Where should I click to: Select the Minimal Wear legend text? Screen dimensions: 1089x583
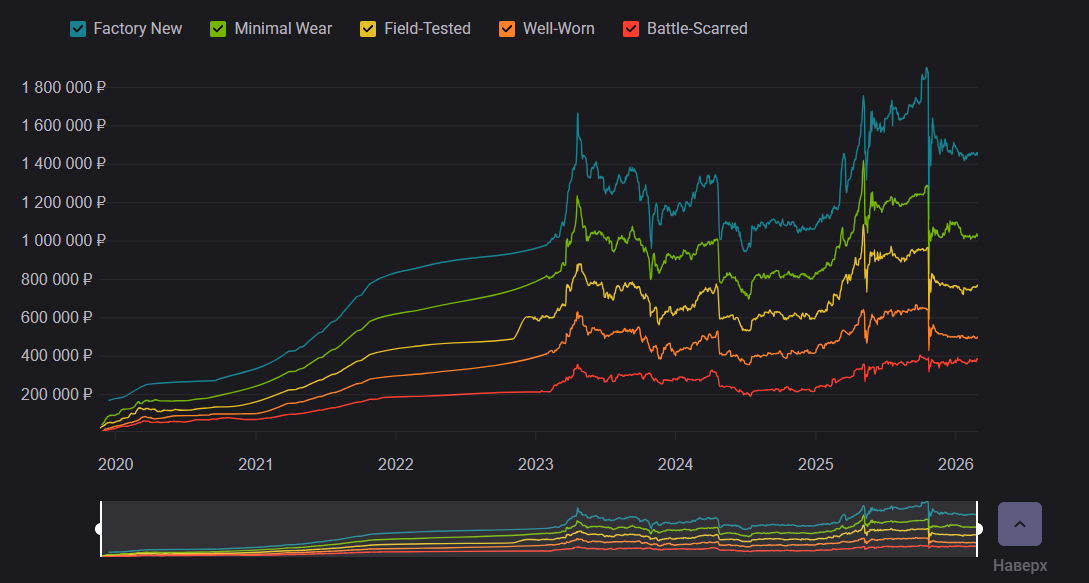tap(283, 29)
